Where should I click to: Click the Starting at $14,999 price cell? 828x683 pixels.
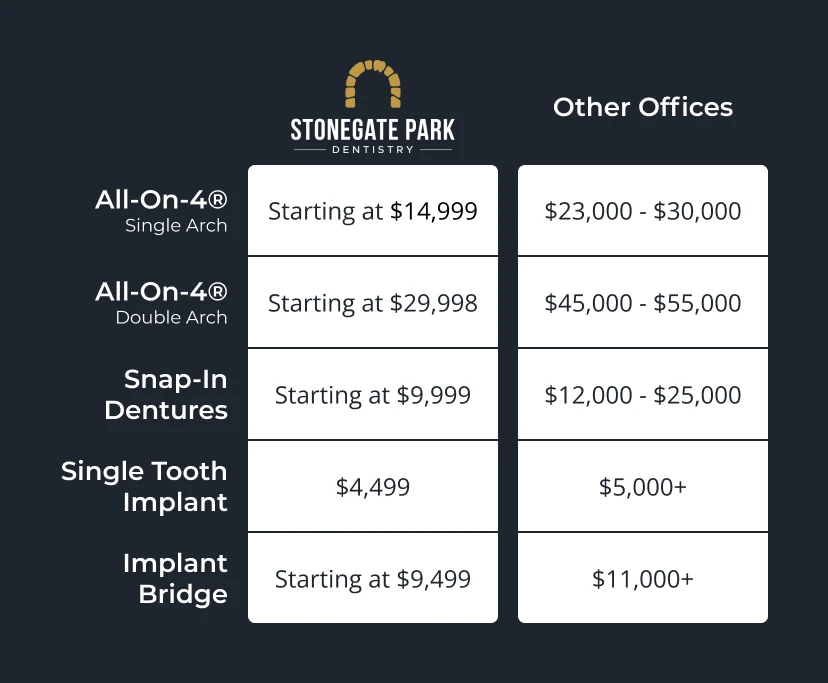pos(373,210)
